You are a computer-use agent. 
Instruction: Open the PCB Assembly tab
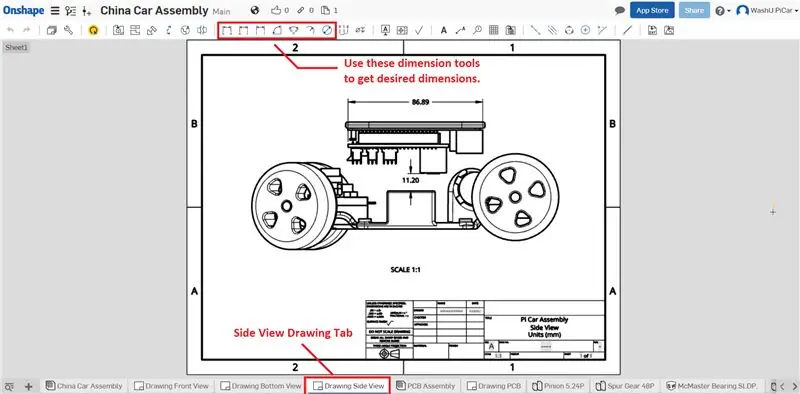click(x=428, y=386)
